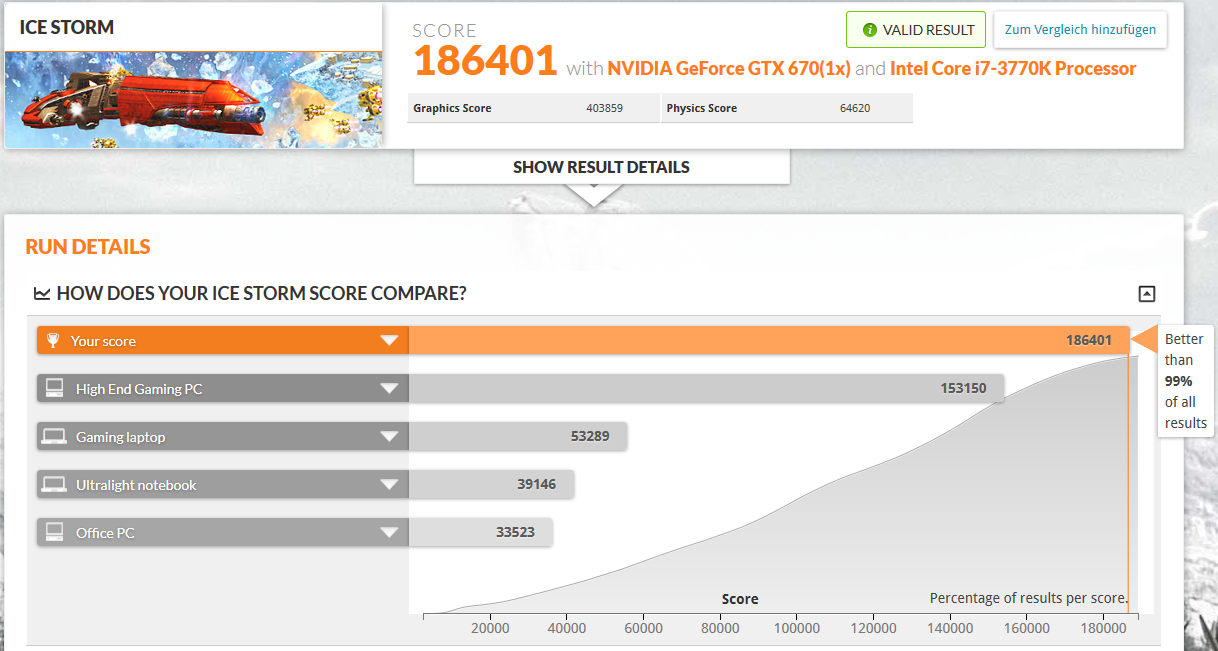Viewport: 1218px width, 651px height.
Task: Expand the Office PC dropdown arrow
Action: [x=389, y=533]
